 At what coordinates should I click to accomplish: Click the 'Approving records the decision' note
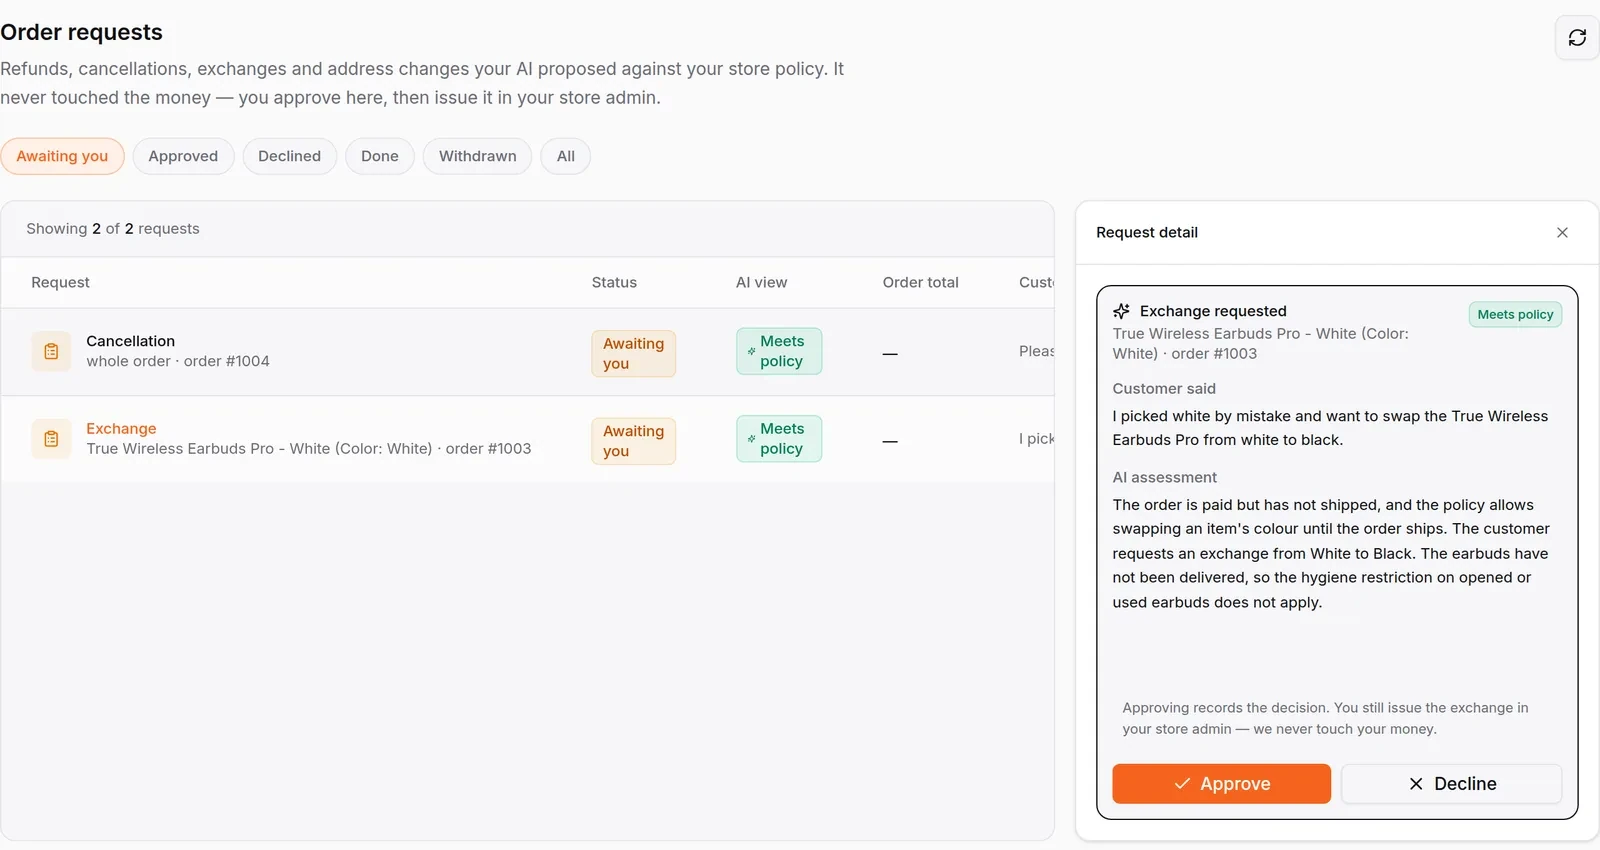[x=1325, y=718]
